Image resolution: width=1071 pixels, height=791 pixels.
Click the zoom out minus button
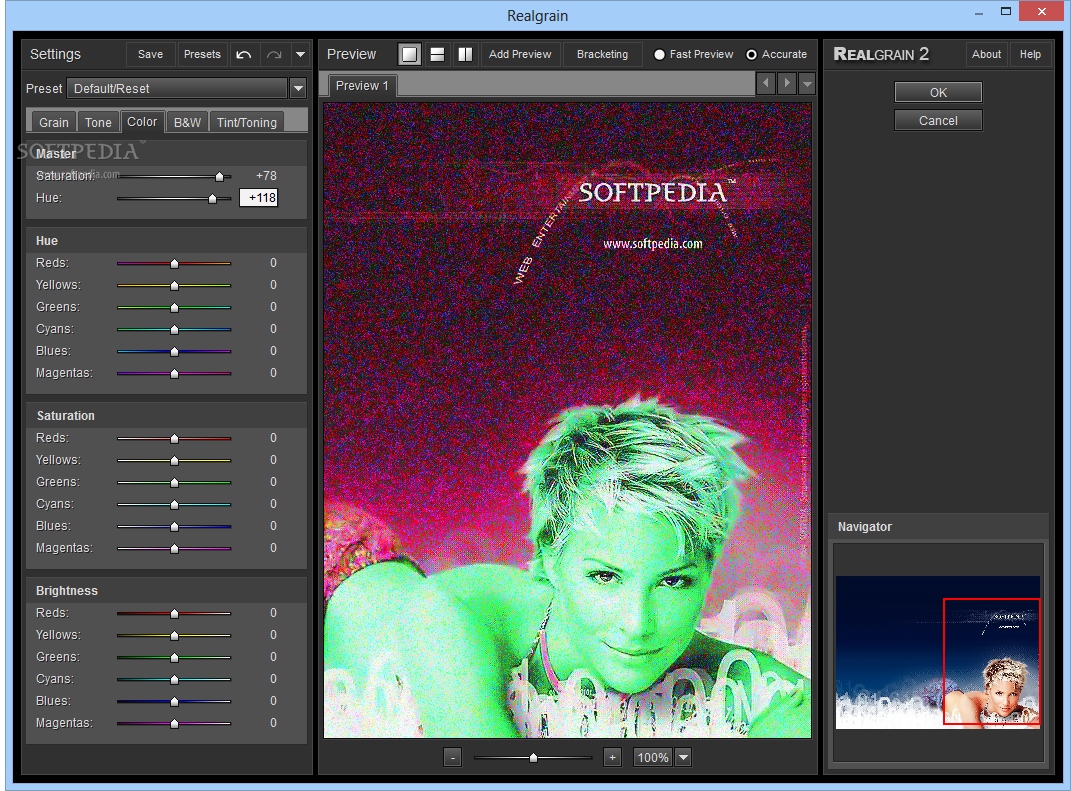[452, 757]
